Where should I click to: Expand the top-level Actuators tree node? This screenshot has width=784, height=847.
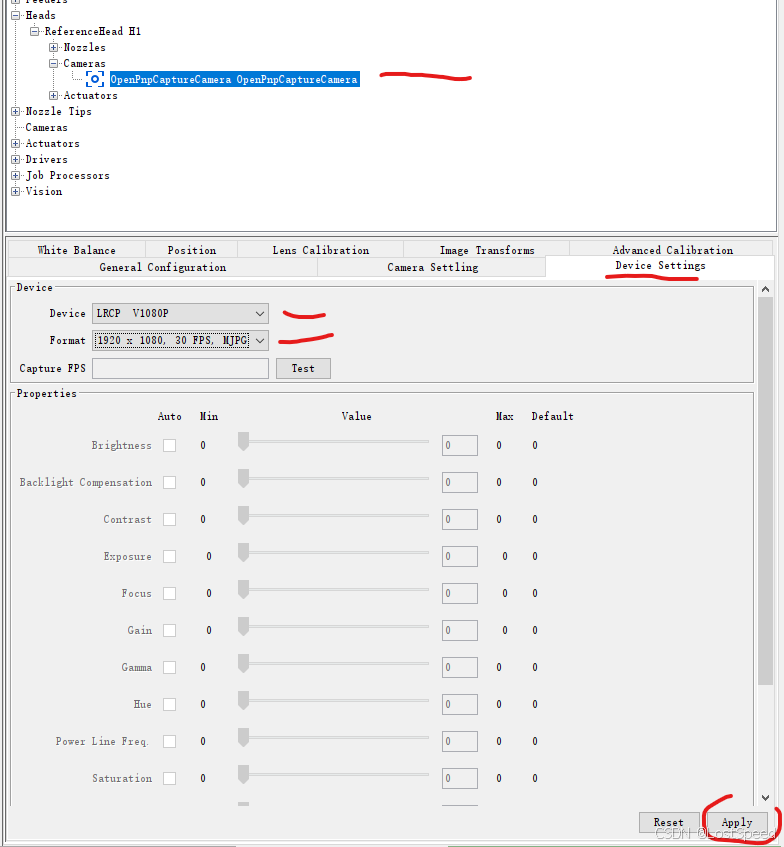tap(16, 144)
